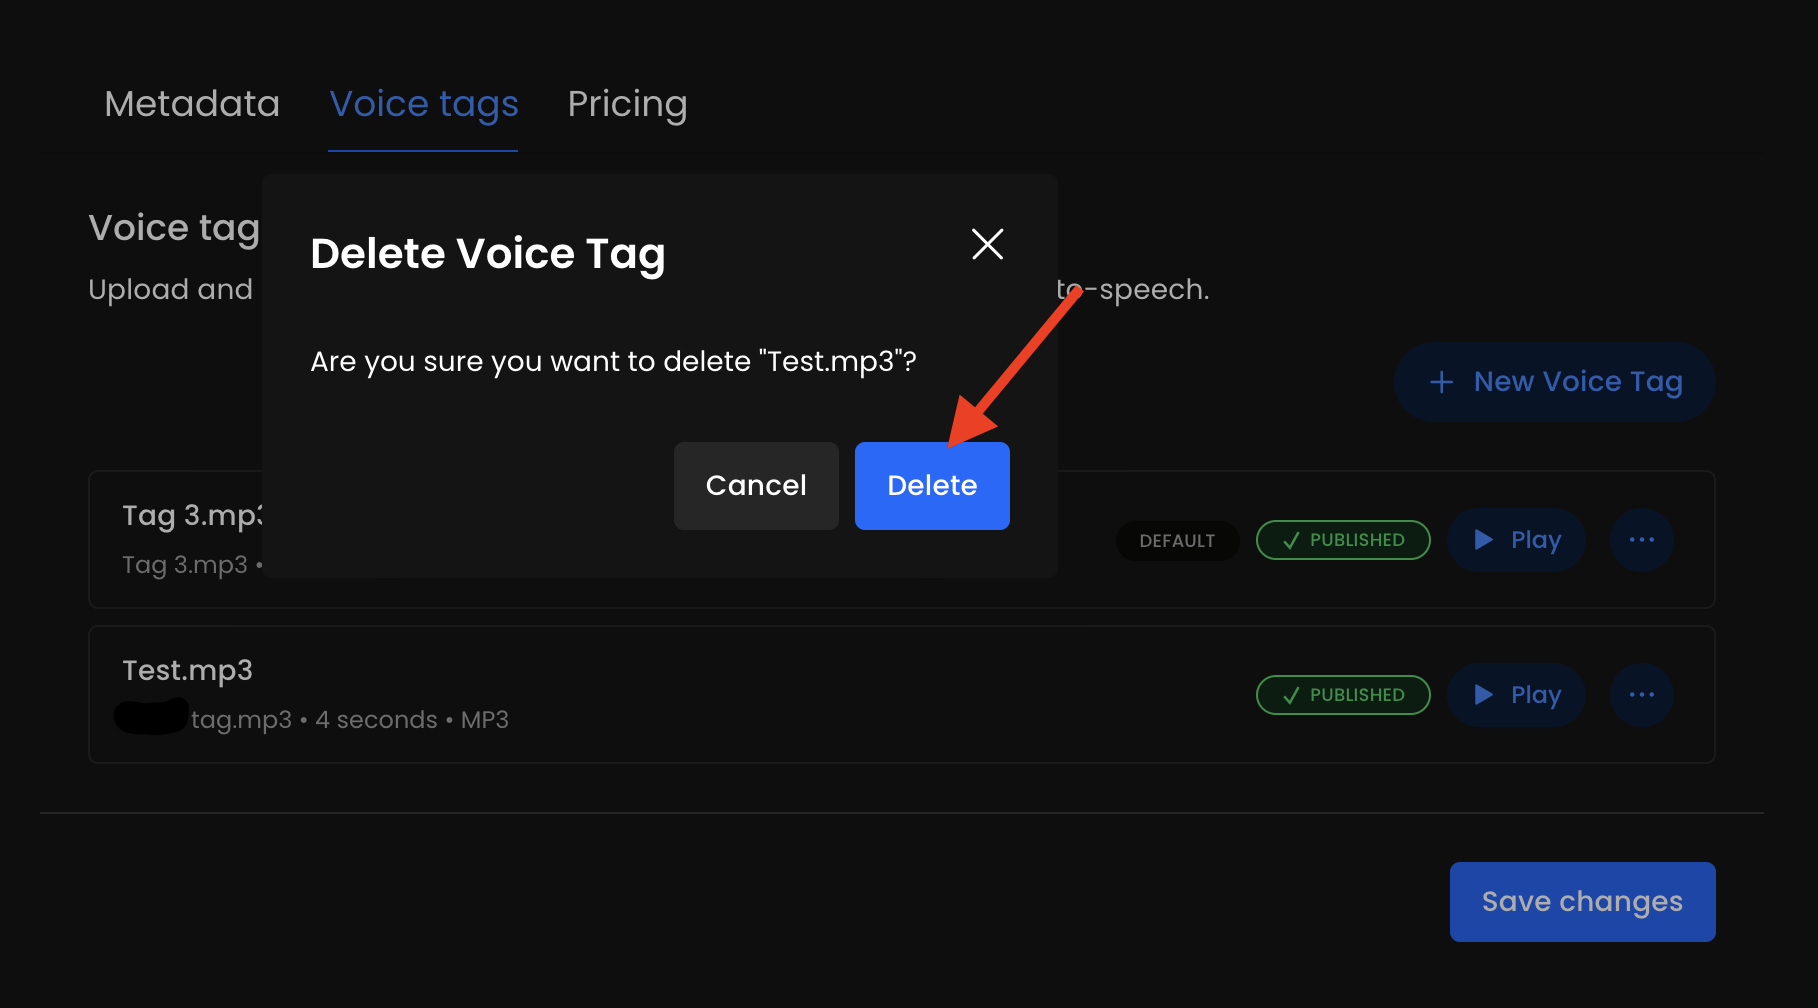Click Published badge on Test.mp3

pos(1343,695)
